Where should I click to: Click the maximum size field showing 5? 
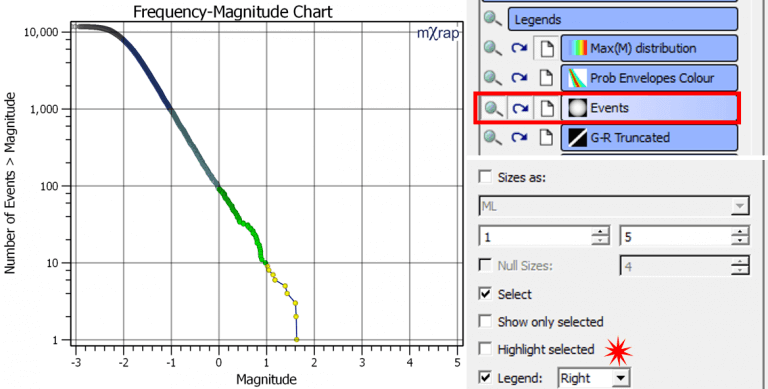(x=676, y=237)
